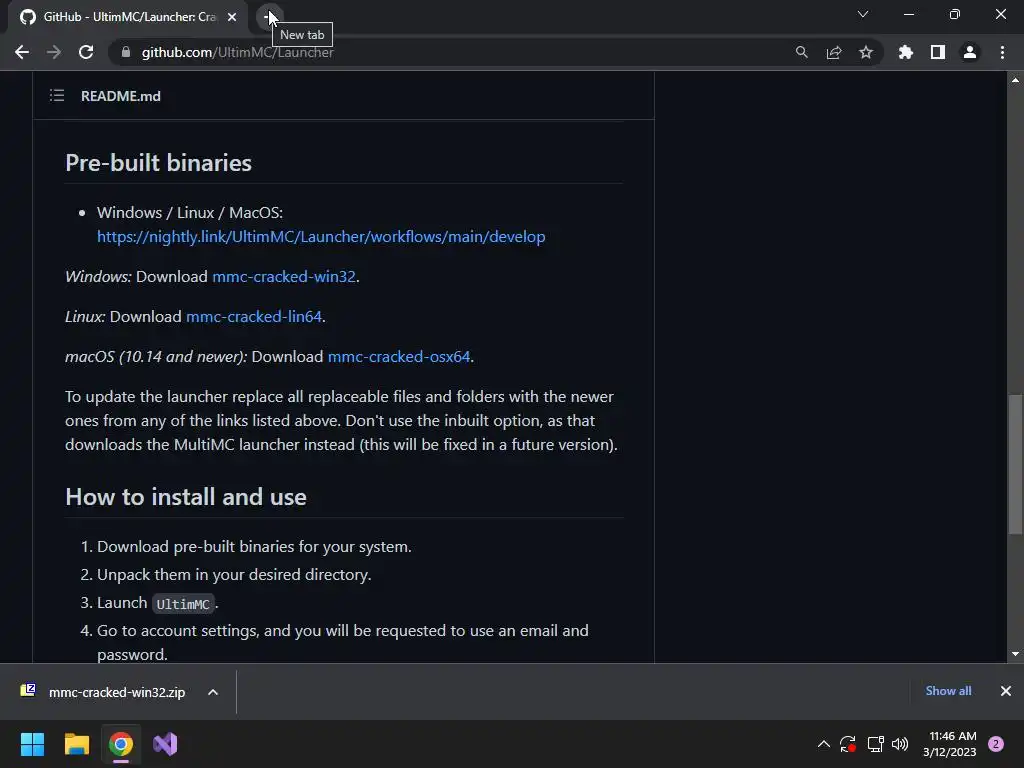The height and width of the screenshot is (768, 1024).
Task: Click the UltimMC code snippet
Action: pos(183,603)
